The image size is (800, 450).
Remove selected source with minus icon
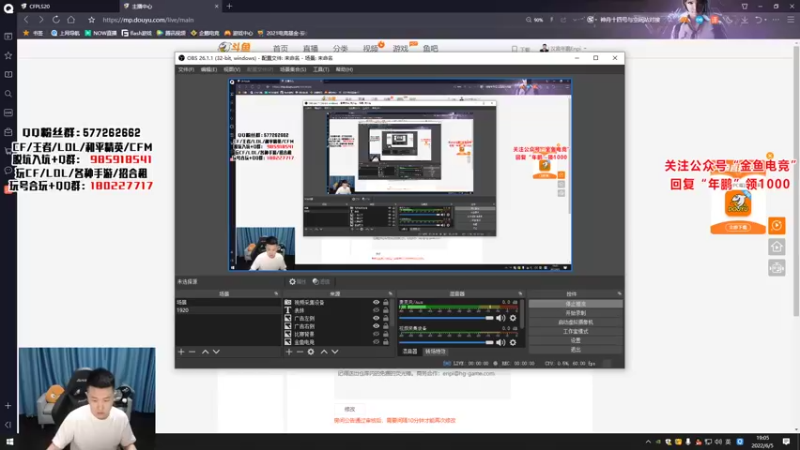coord(300,352)
